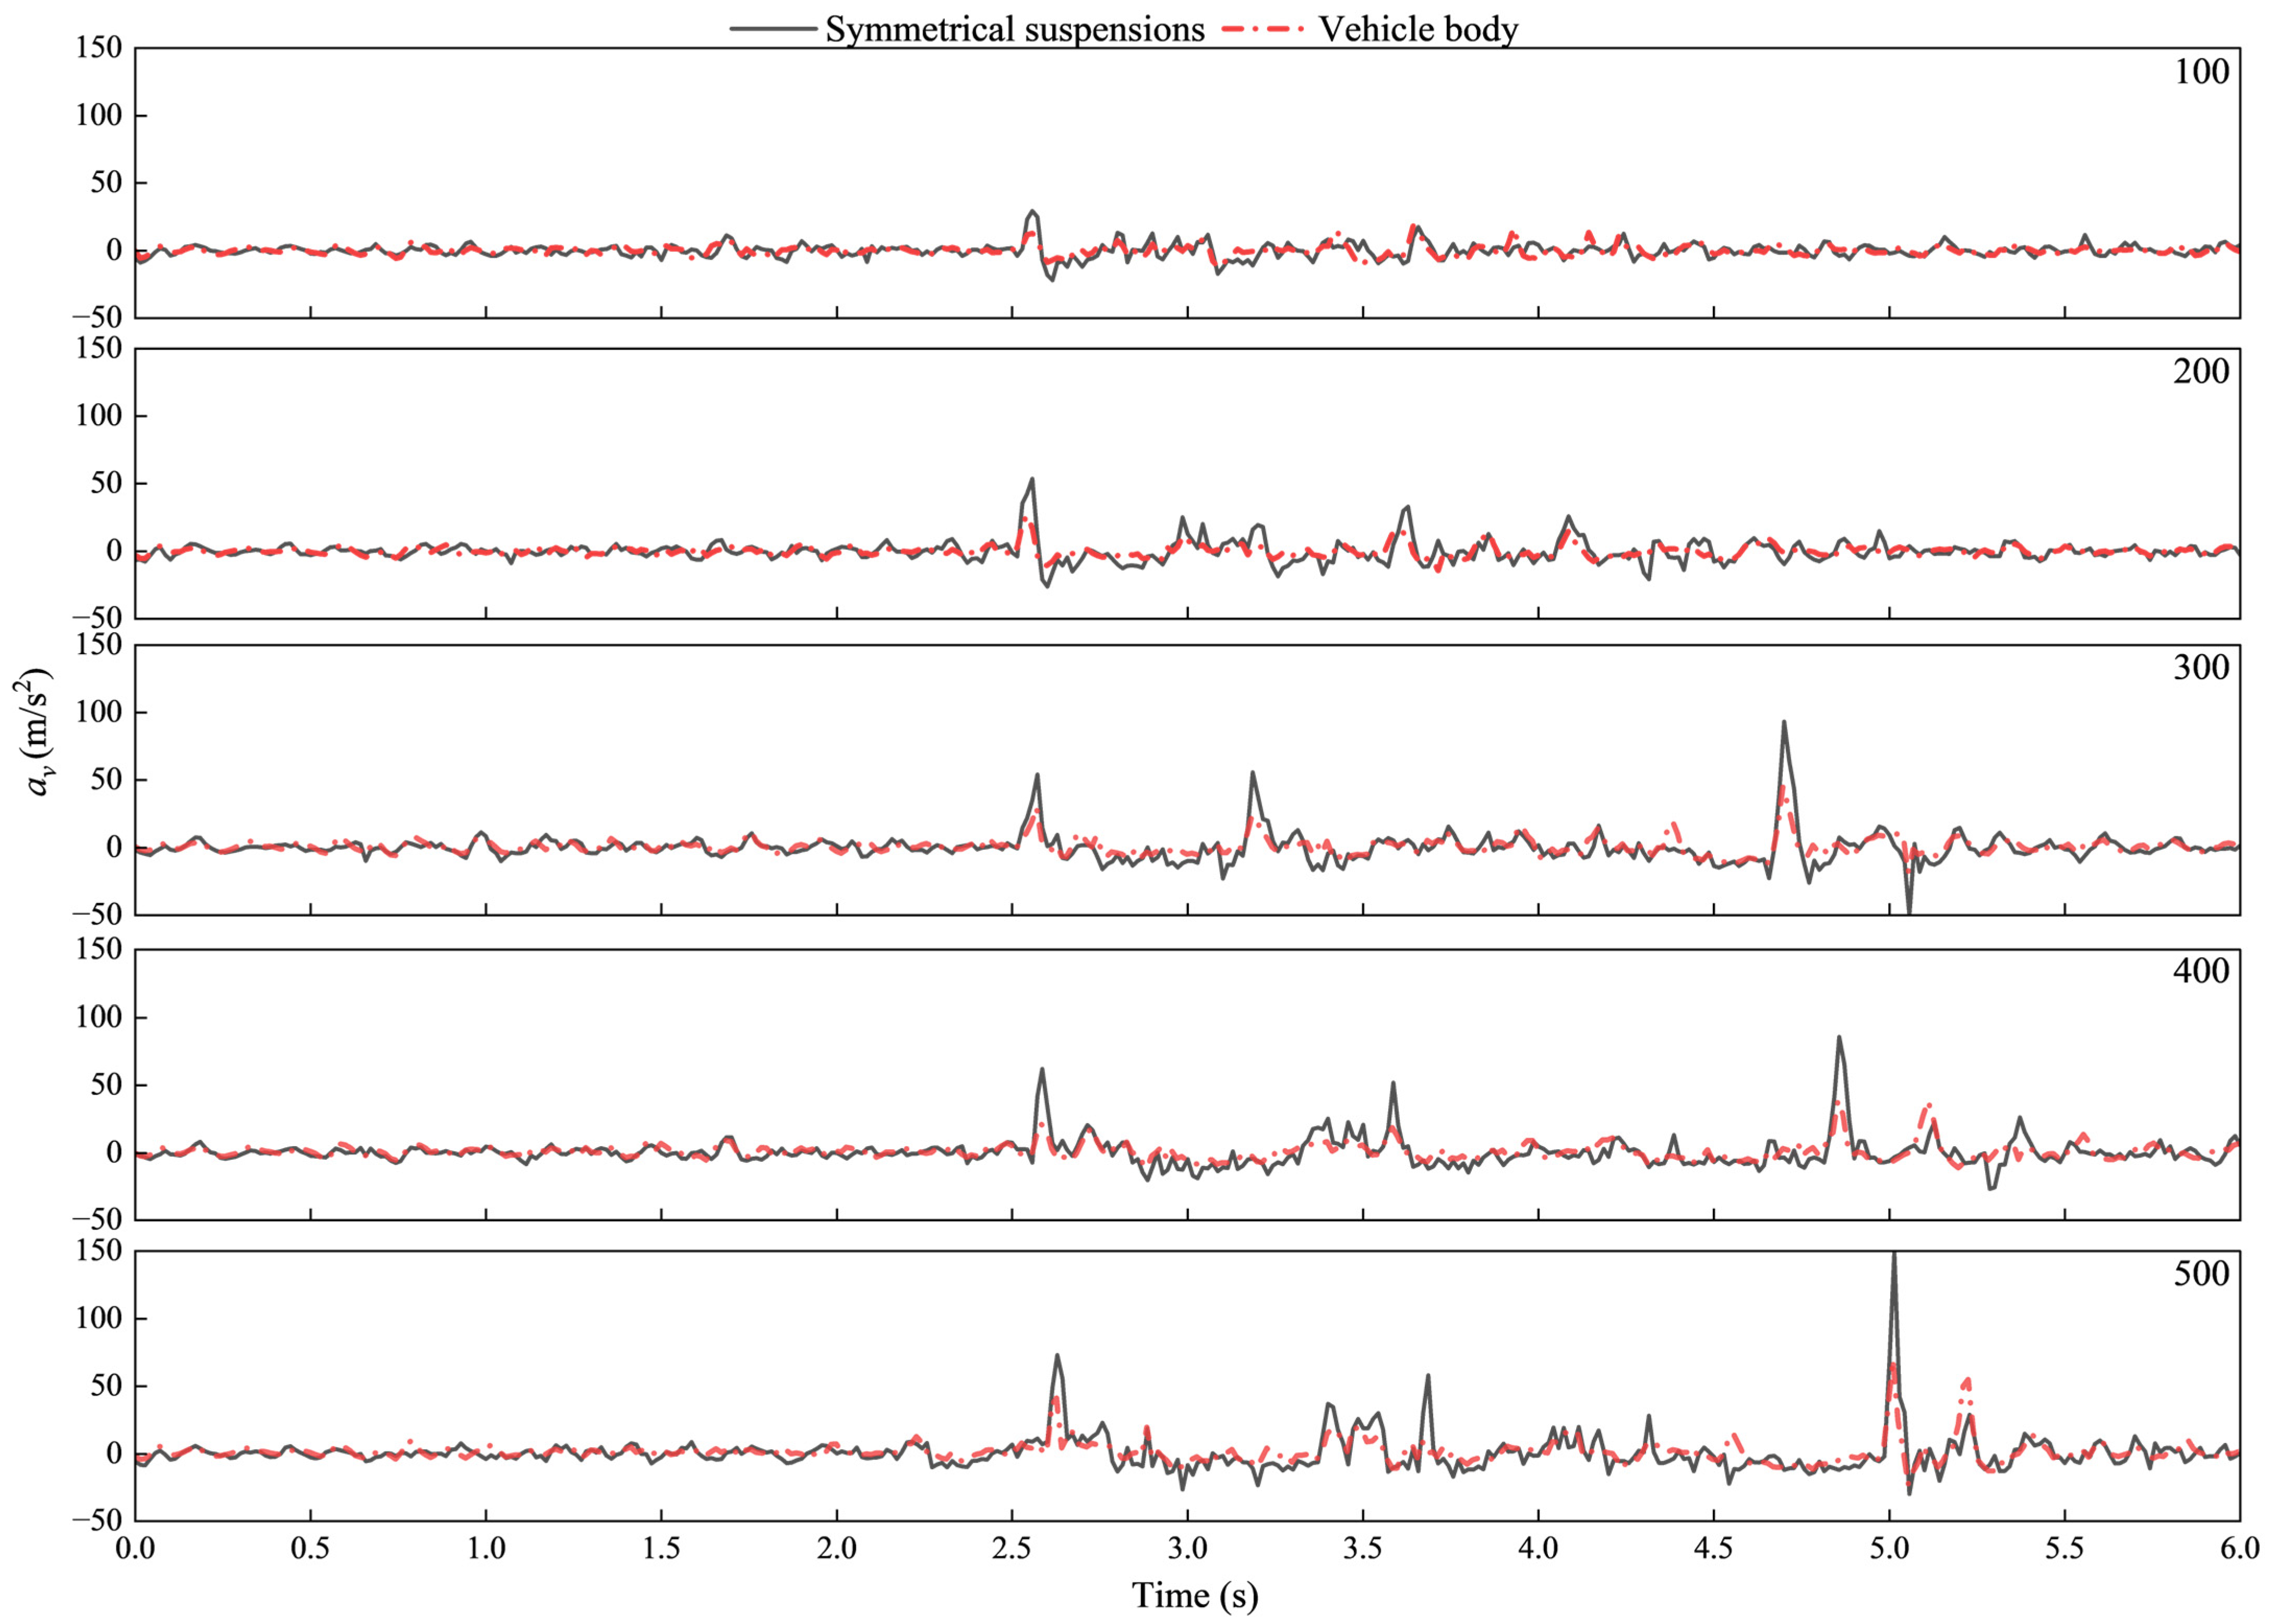Click x-axis tick label '4.0'

point(1538,1548)
